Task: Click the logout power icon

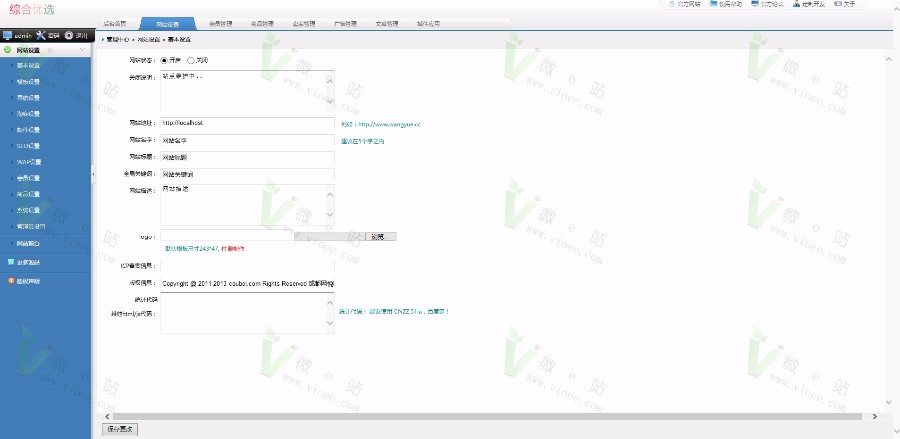Action: (69, 36)
